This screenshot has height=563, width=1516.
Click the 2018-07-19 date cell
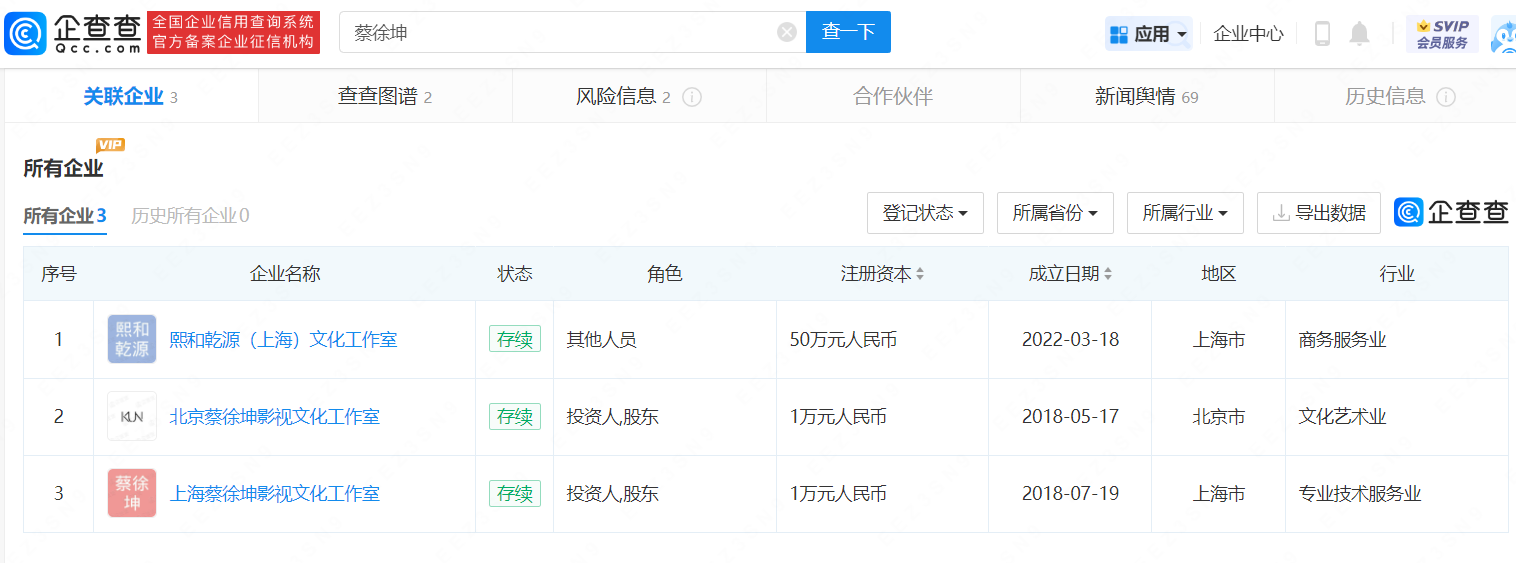(x=1070, y=494)
